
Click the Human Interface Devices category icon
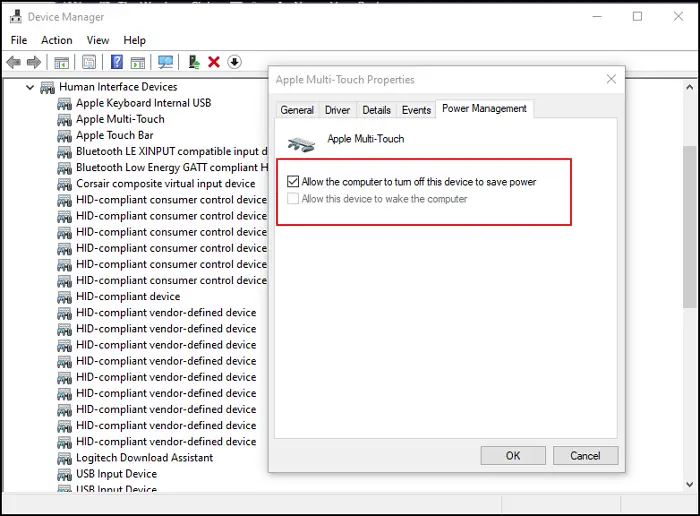(x=47, y=87)
